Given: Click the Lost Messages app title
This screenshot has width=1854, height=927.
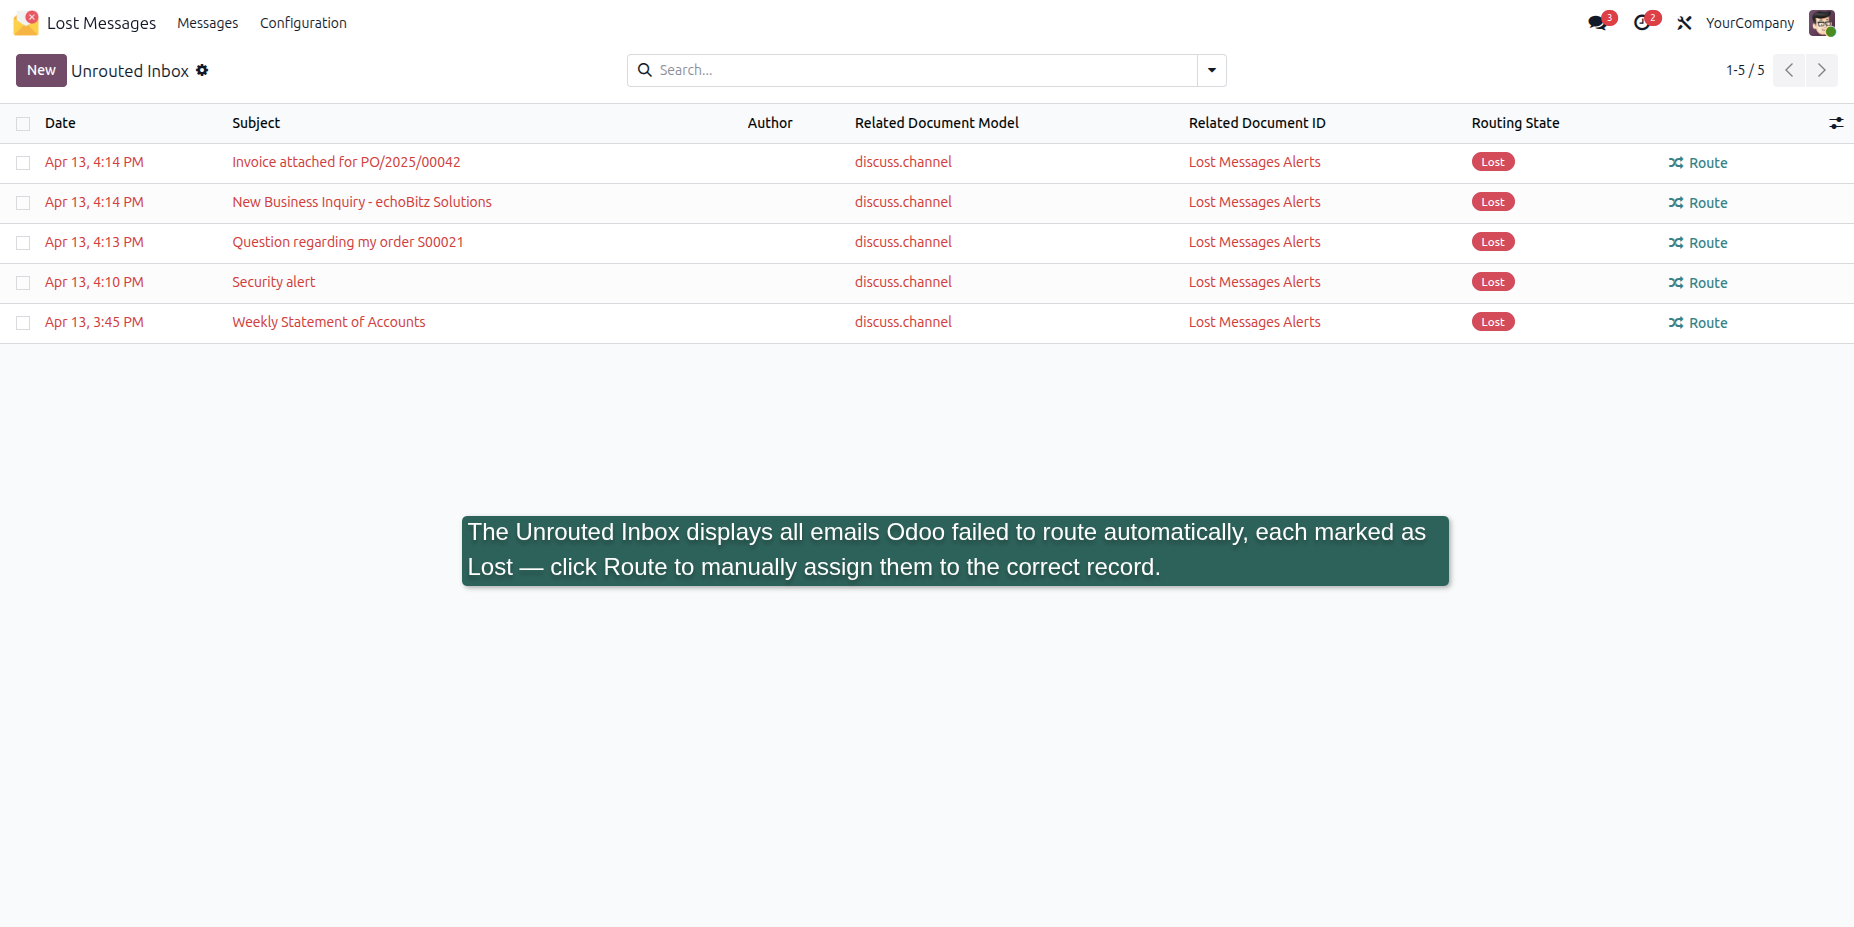Looking at the screenshot, I should [101, 23].
